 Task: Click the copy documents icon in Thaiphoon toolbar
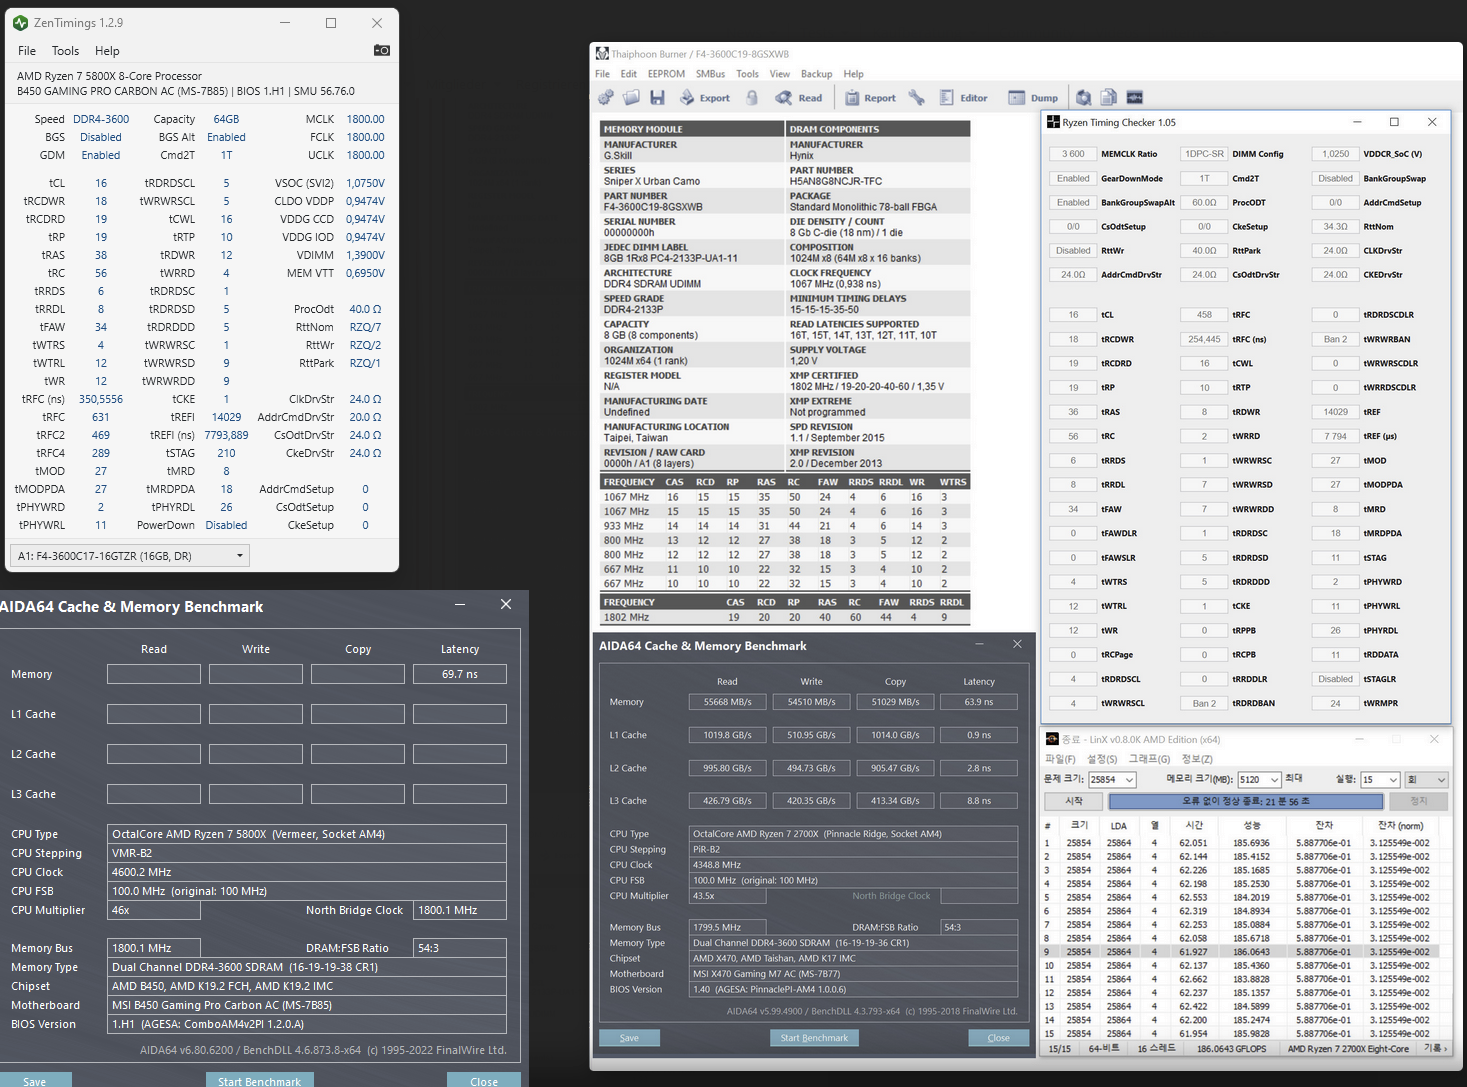pyautogui.click(x=1108, y=98)
